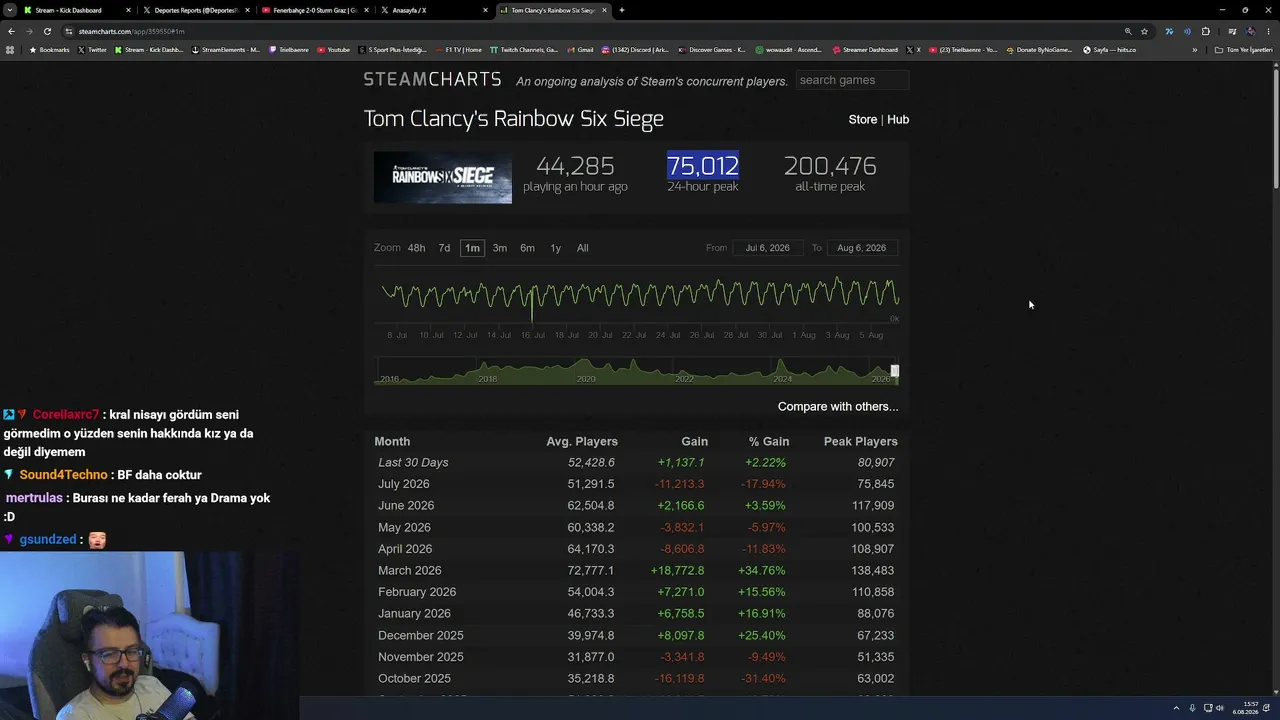Grab the chart navigator range handle

895,371
